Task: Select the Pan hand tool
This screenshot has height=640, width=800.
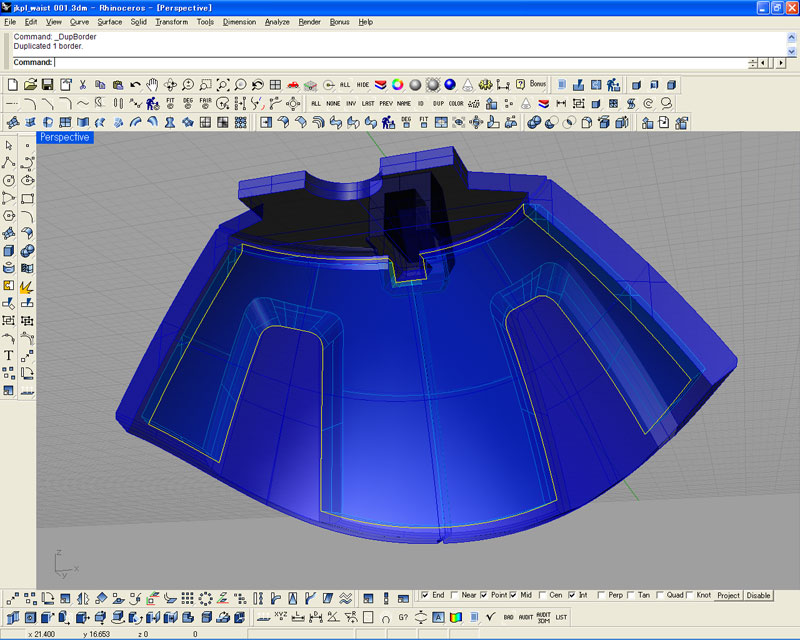Action: coord(152,85)
